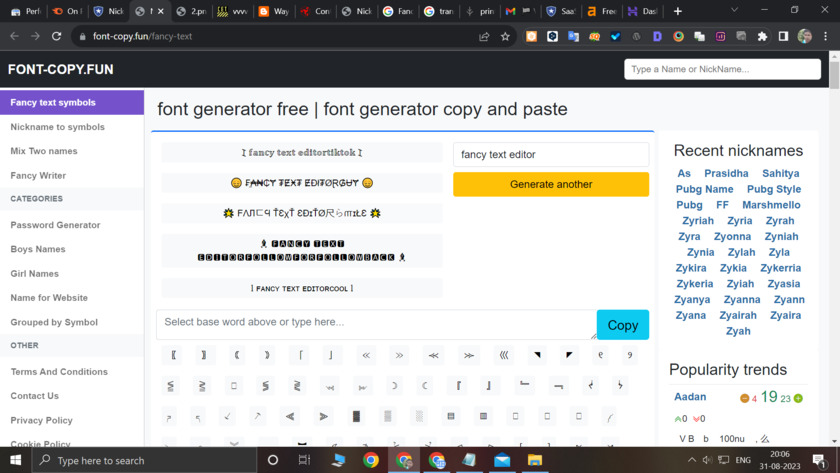840x473 pixels.
Task: Bookmark this page with the star icon
Action: [505, 36]
